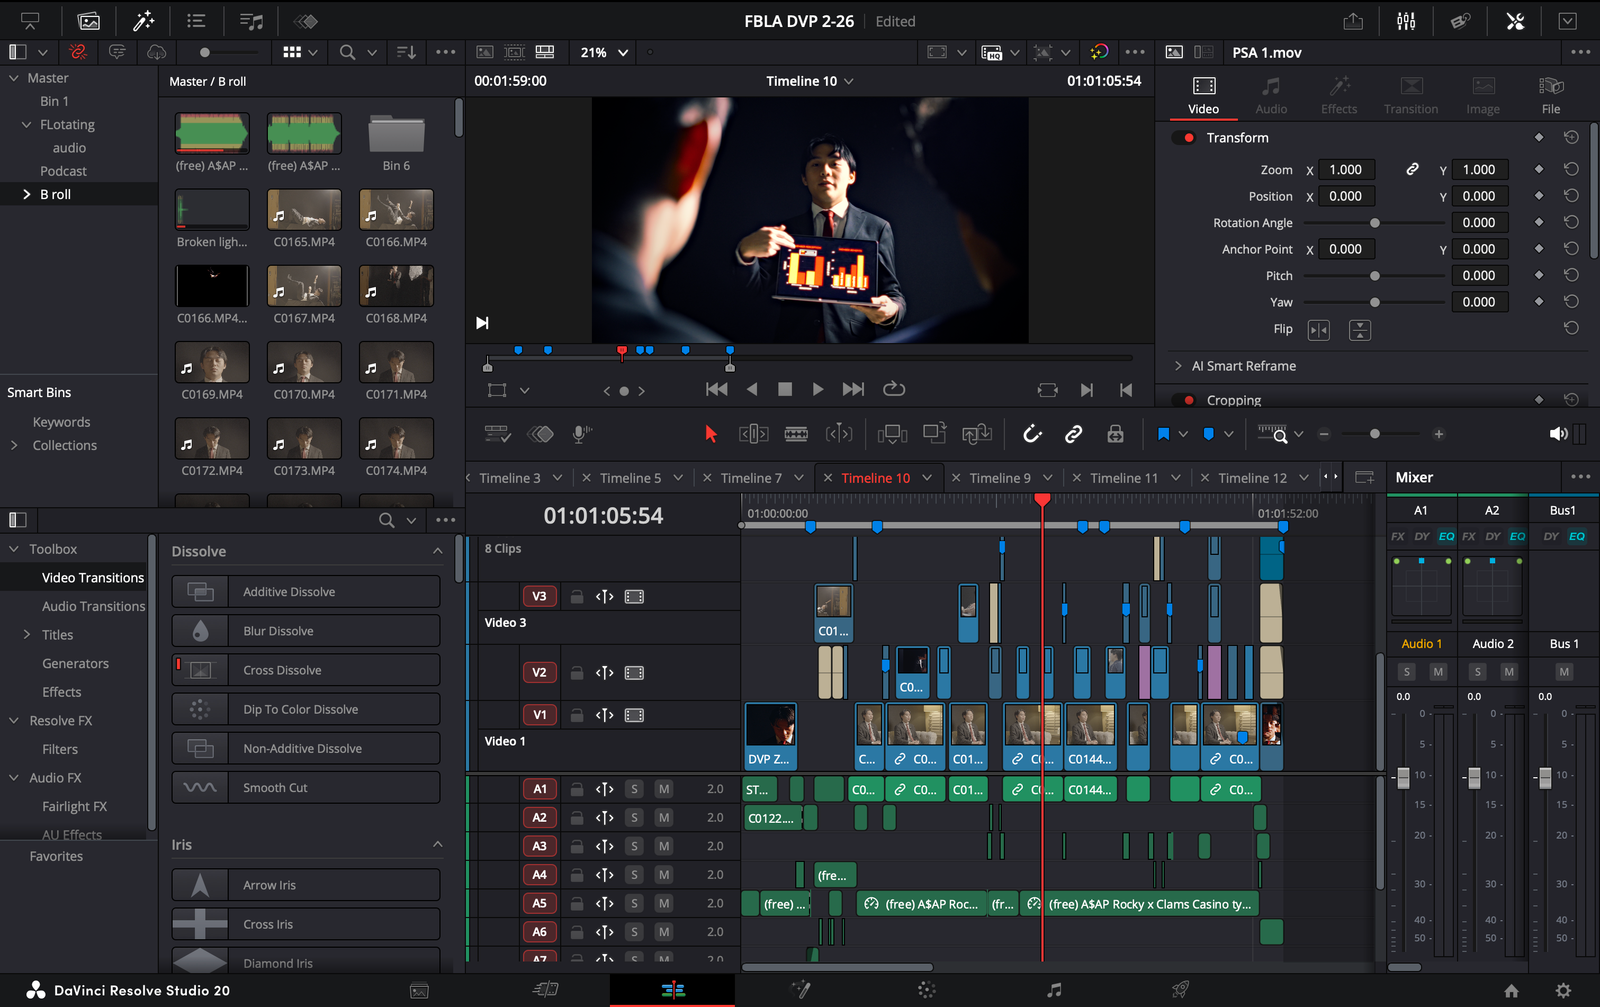The width and height of the screenshot is (1600, 1007).
Task: Click the voiceover microphone icon
Action: 581,434
